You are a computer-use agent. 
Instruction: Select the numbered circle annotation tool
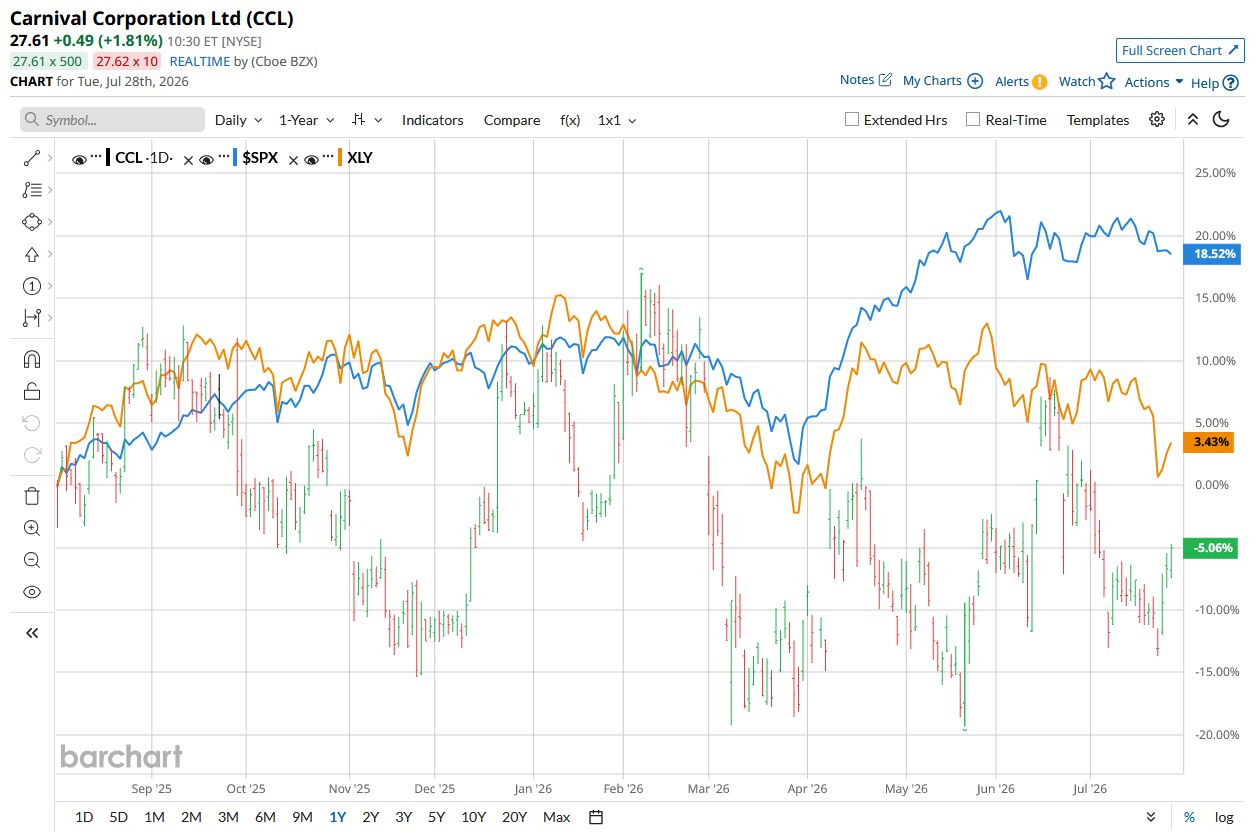[31, 286]
